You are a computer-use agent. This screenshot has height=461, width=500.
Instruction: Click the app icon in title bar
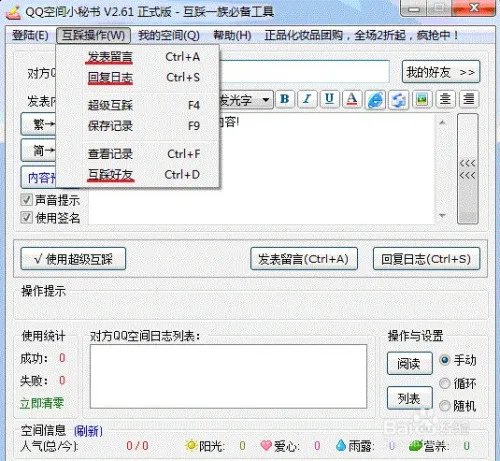[x=13, y=13]
